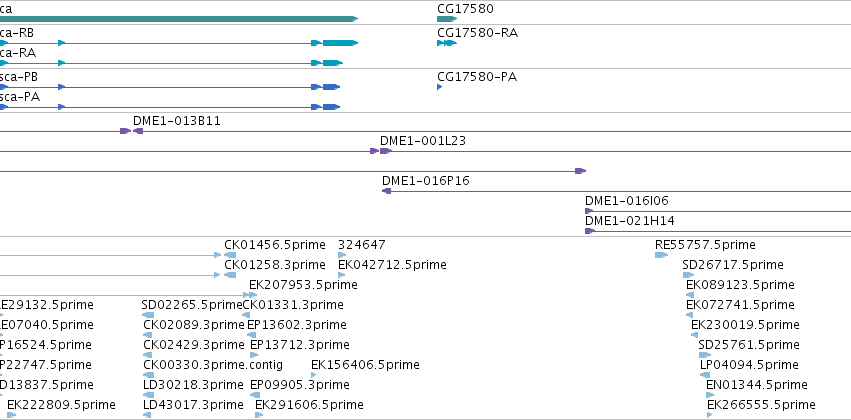851x420 pixels.
Task: Select the DME1-013B11 BAC label
Action: coord(177,120)
